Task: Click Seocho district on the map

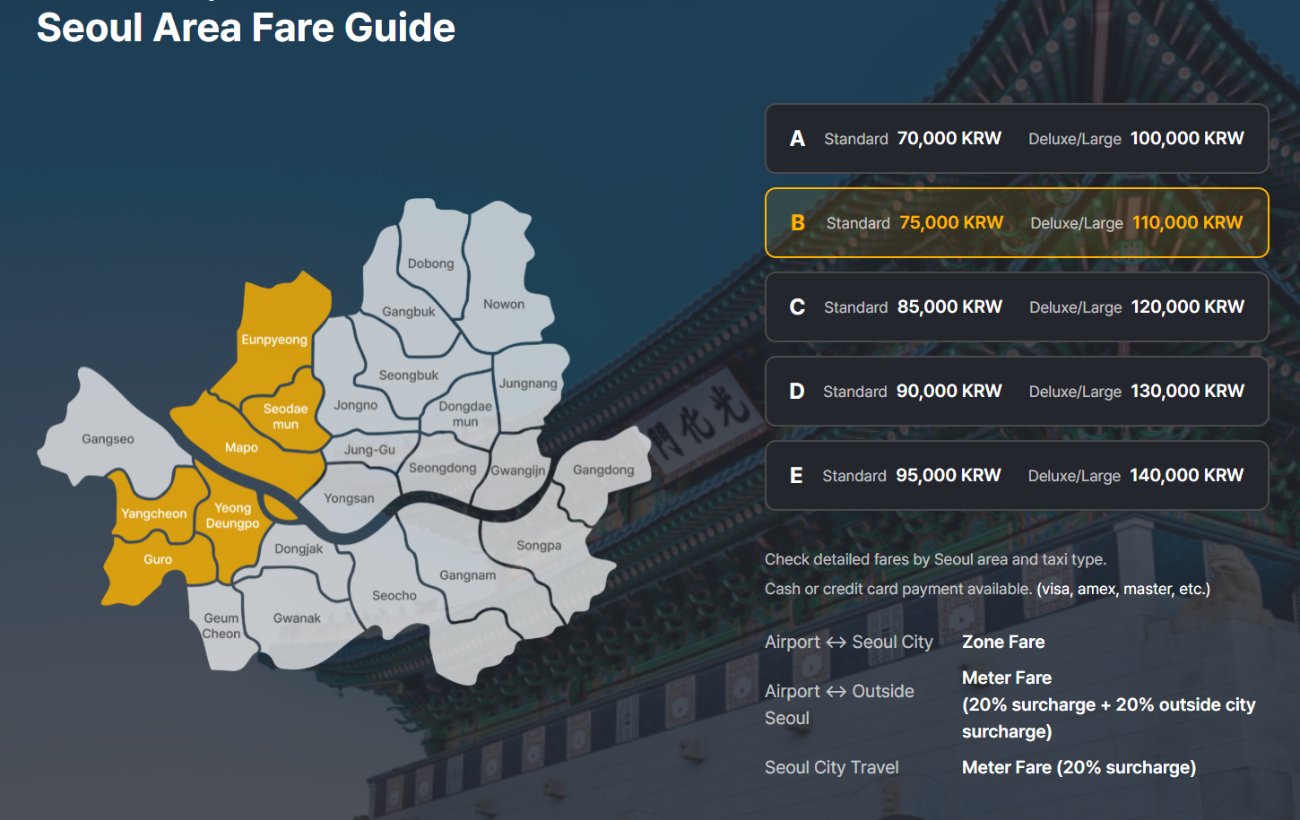Action: tap(394, 595)
